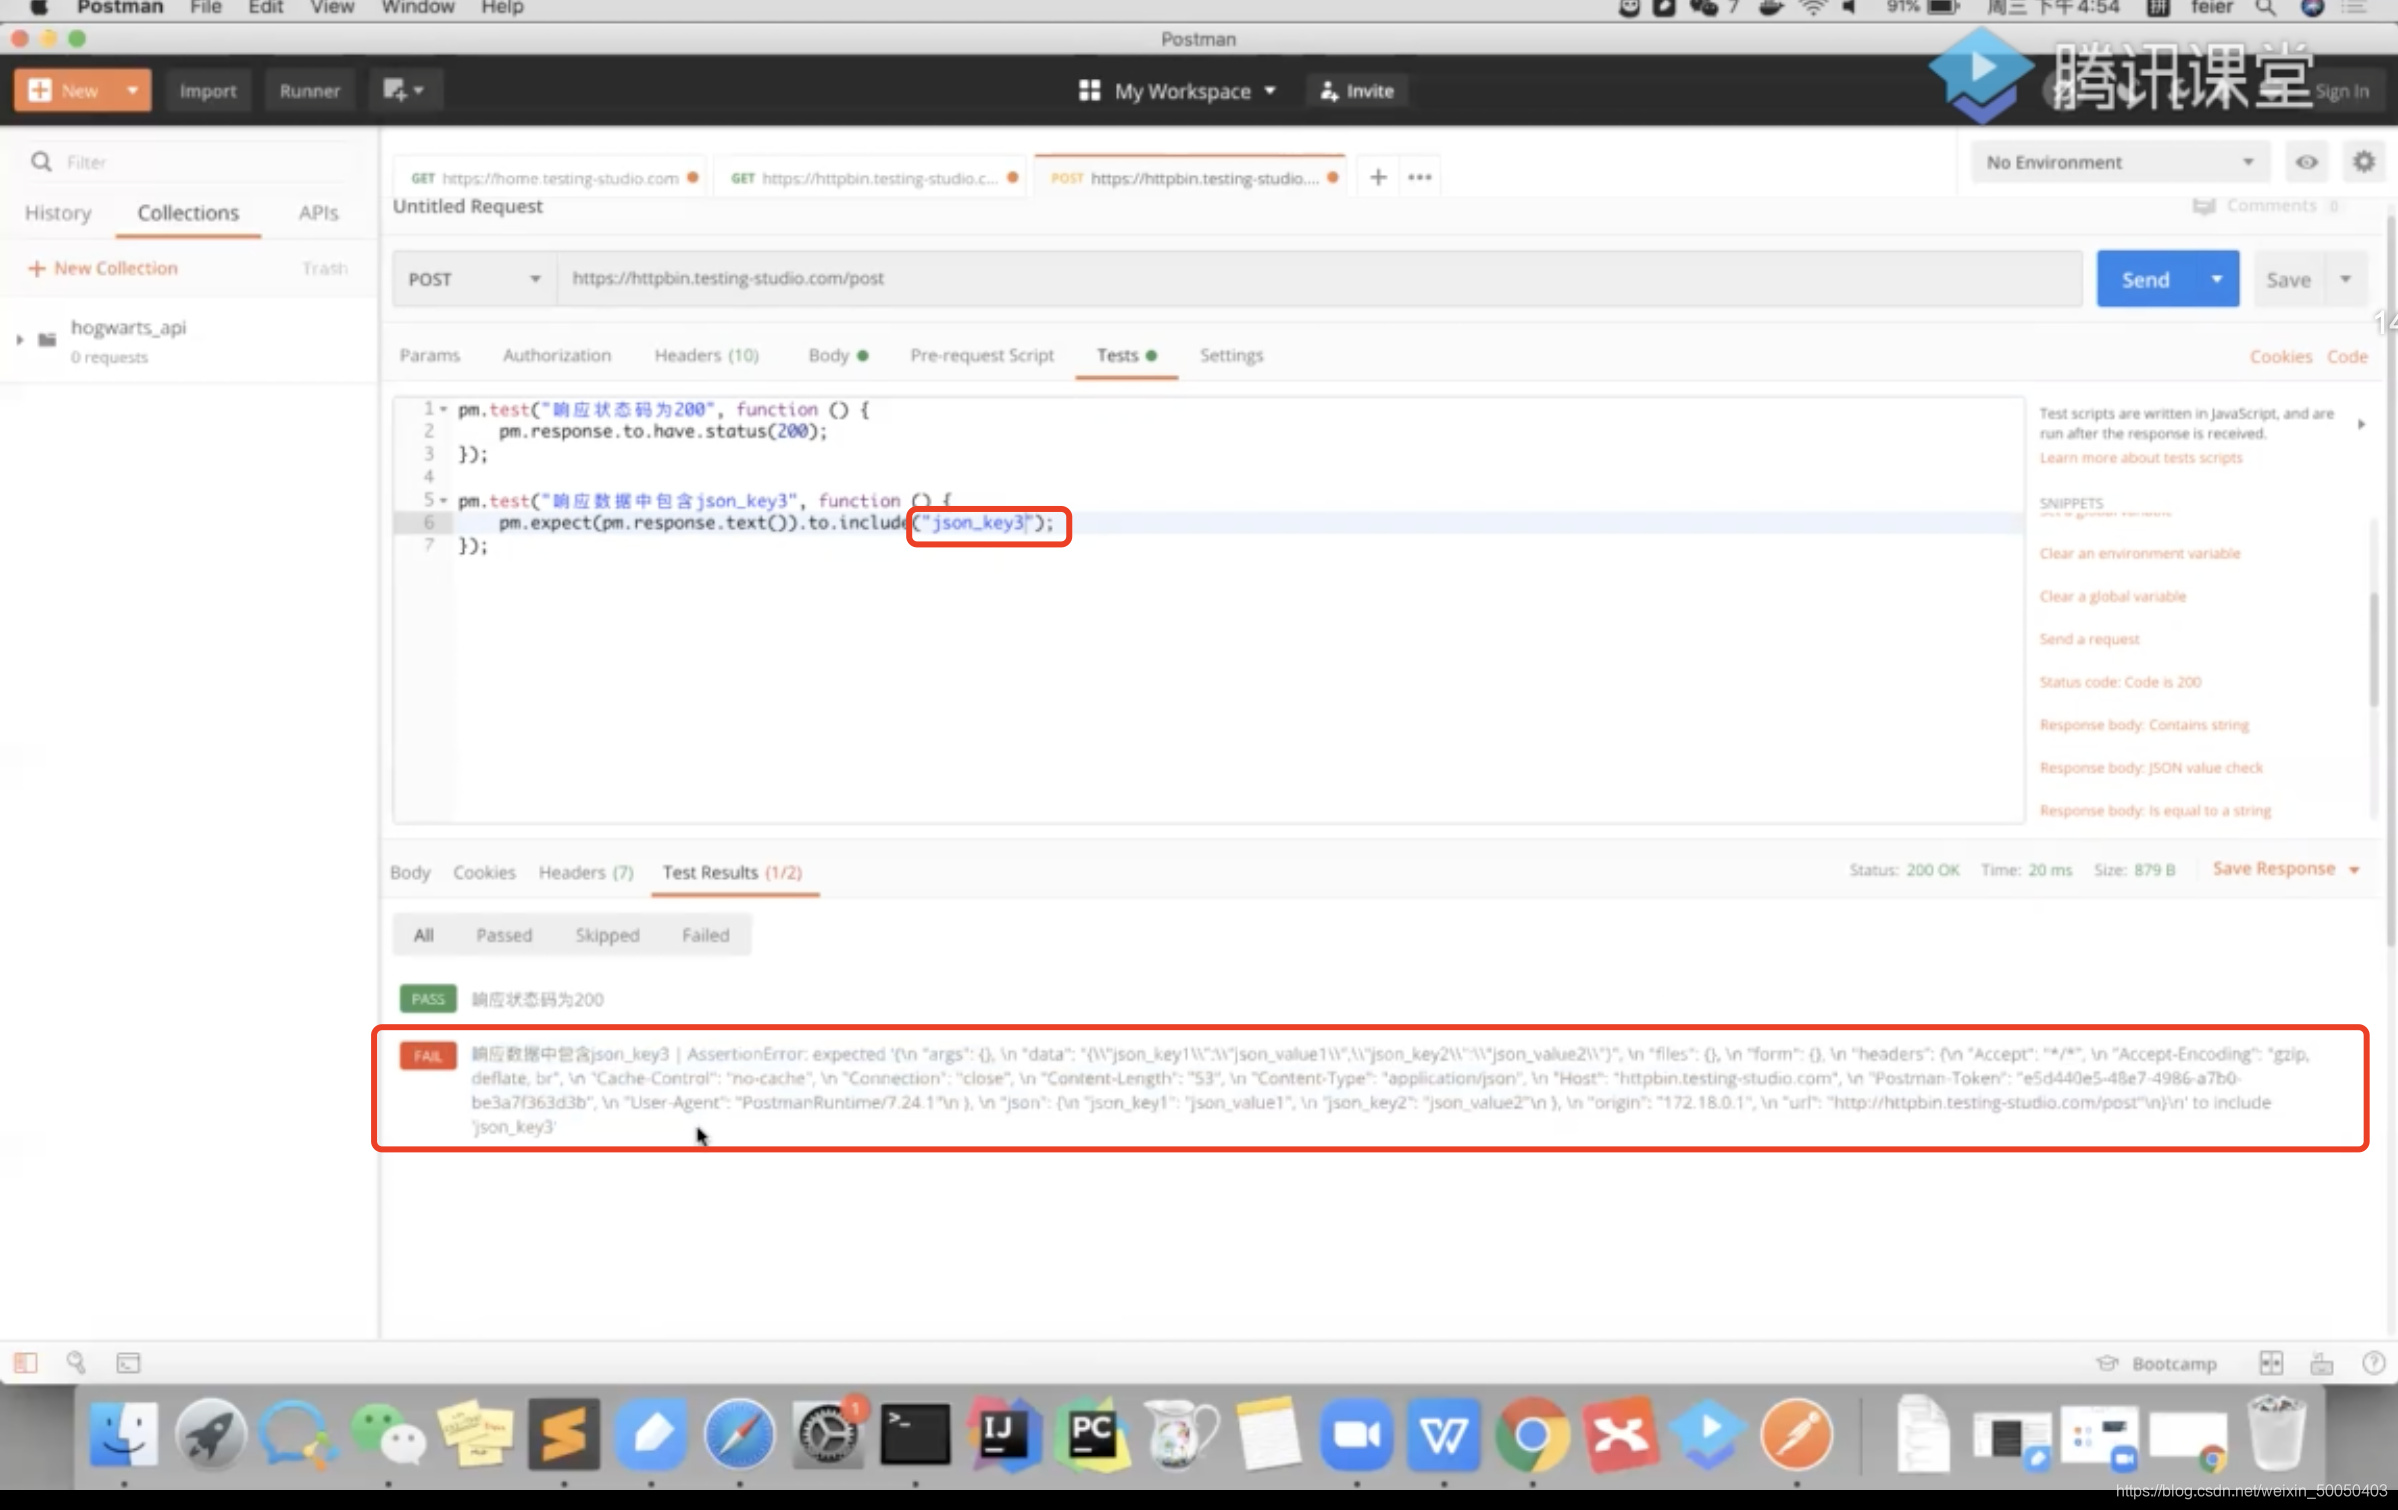Viewport: 2398px width, 1510px height.
Task: Click the environment quick look eye icon
Action: pos(2306,162)
